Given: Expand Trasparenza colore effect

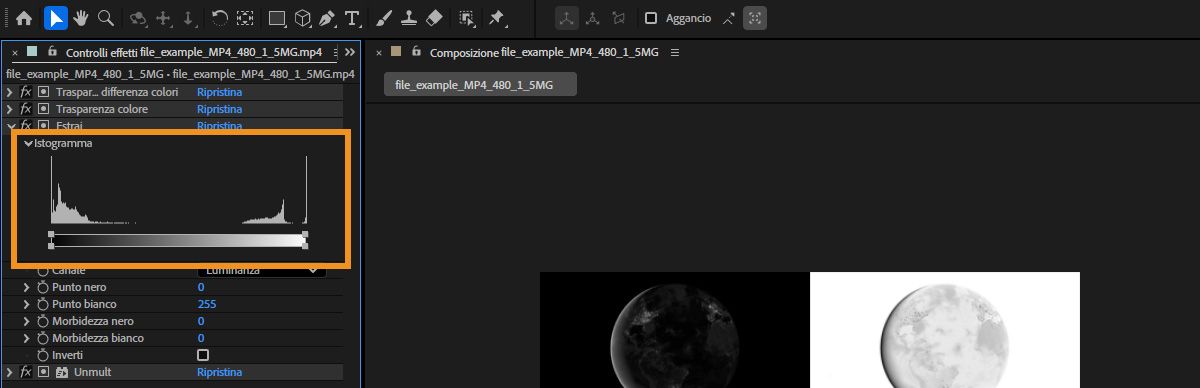Looking at the screenshot, I should (10, 109).
